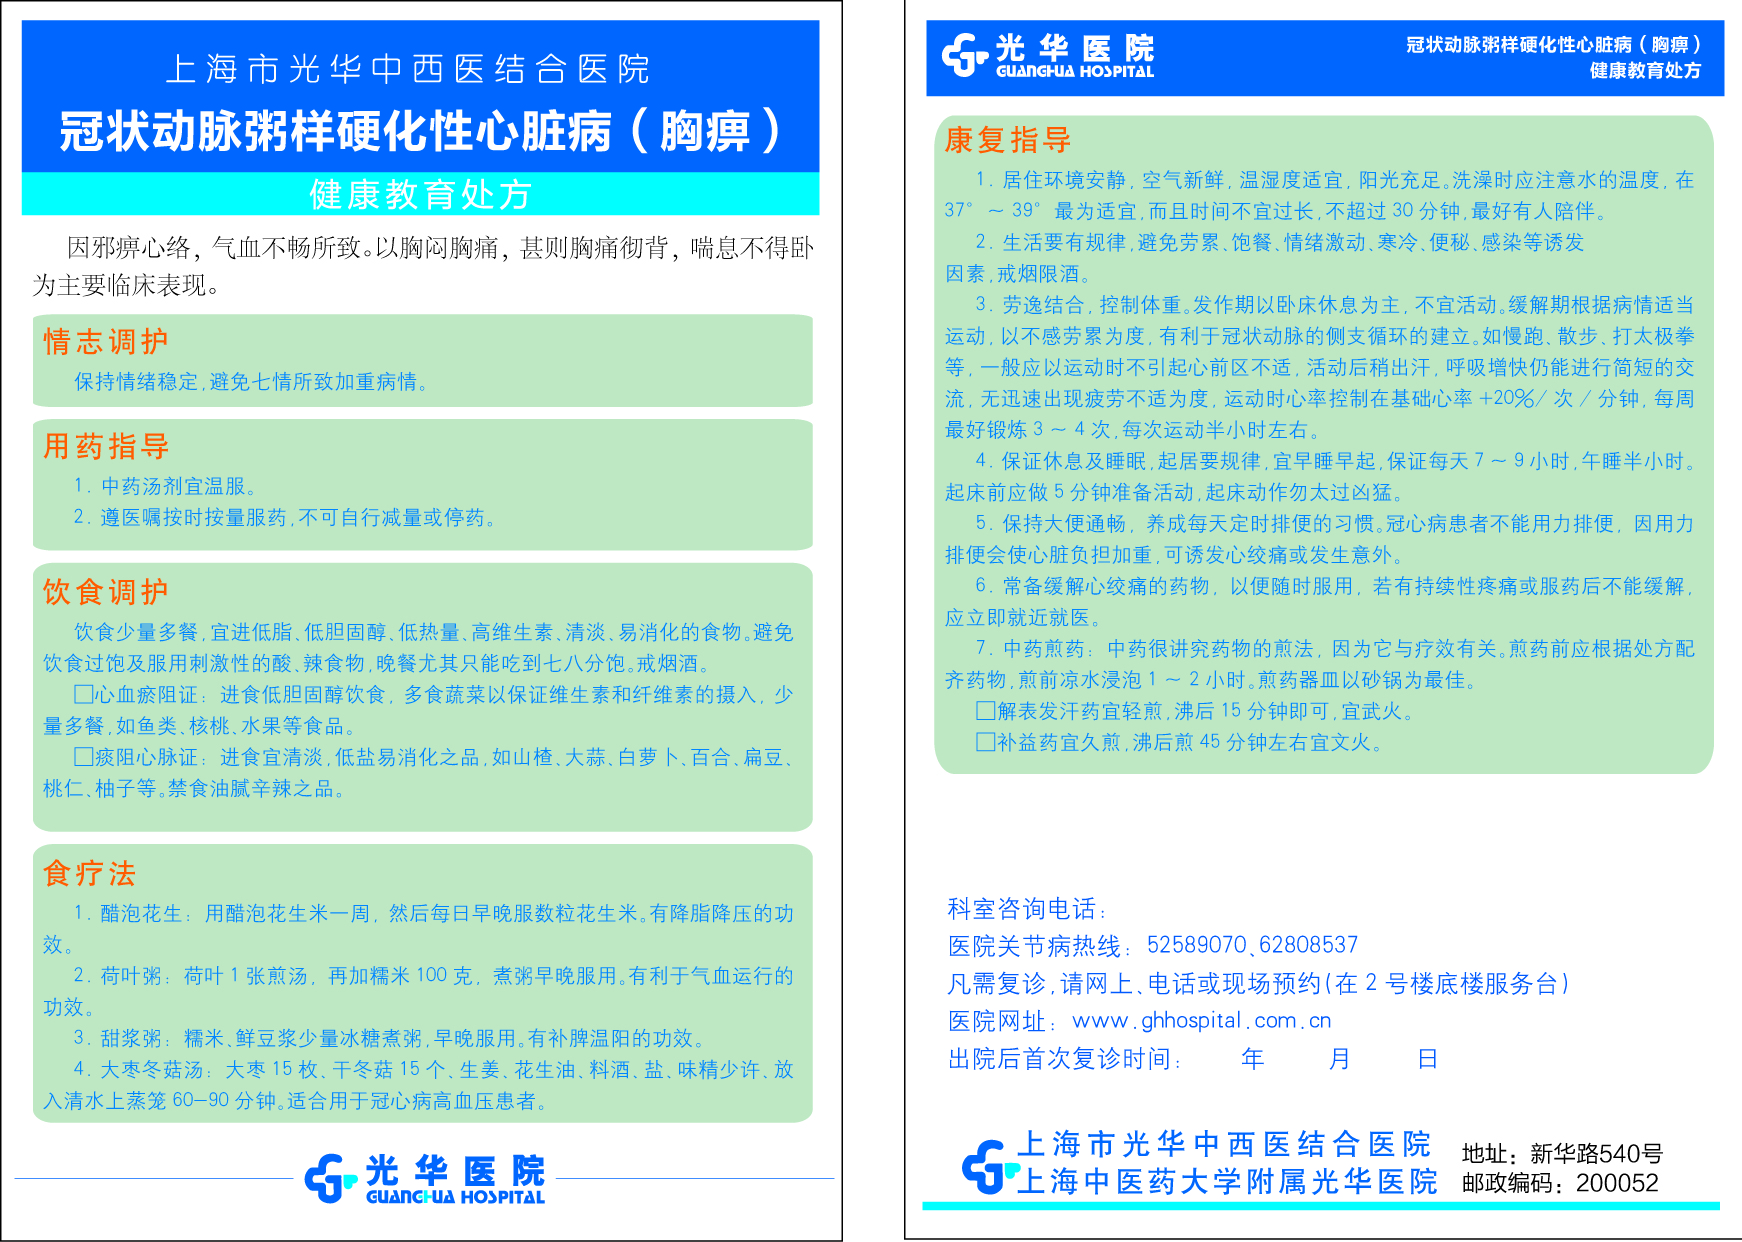Click the 饮食调护 section heading
1742x1242 pixels.
coord(106,592)
